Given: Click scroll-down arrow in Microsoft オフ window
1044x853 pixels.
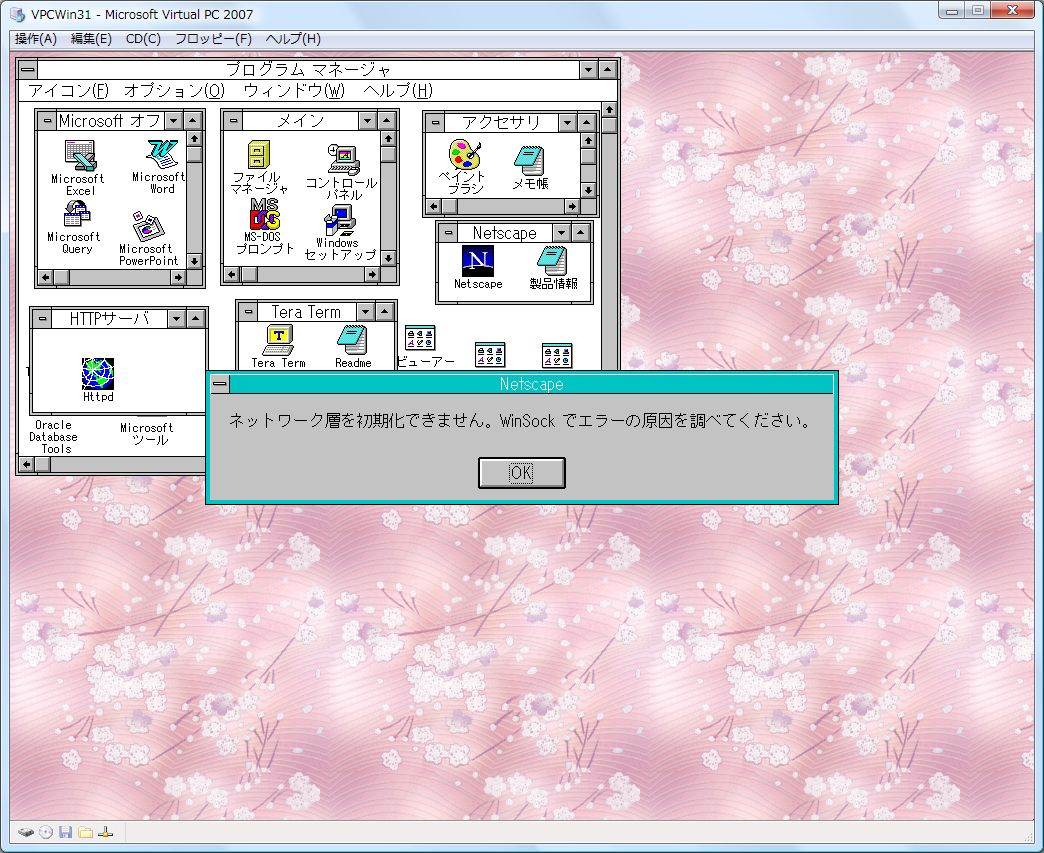Looking at the screenshot, I should (194, 261).
